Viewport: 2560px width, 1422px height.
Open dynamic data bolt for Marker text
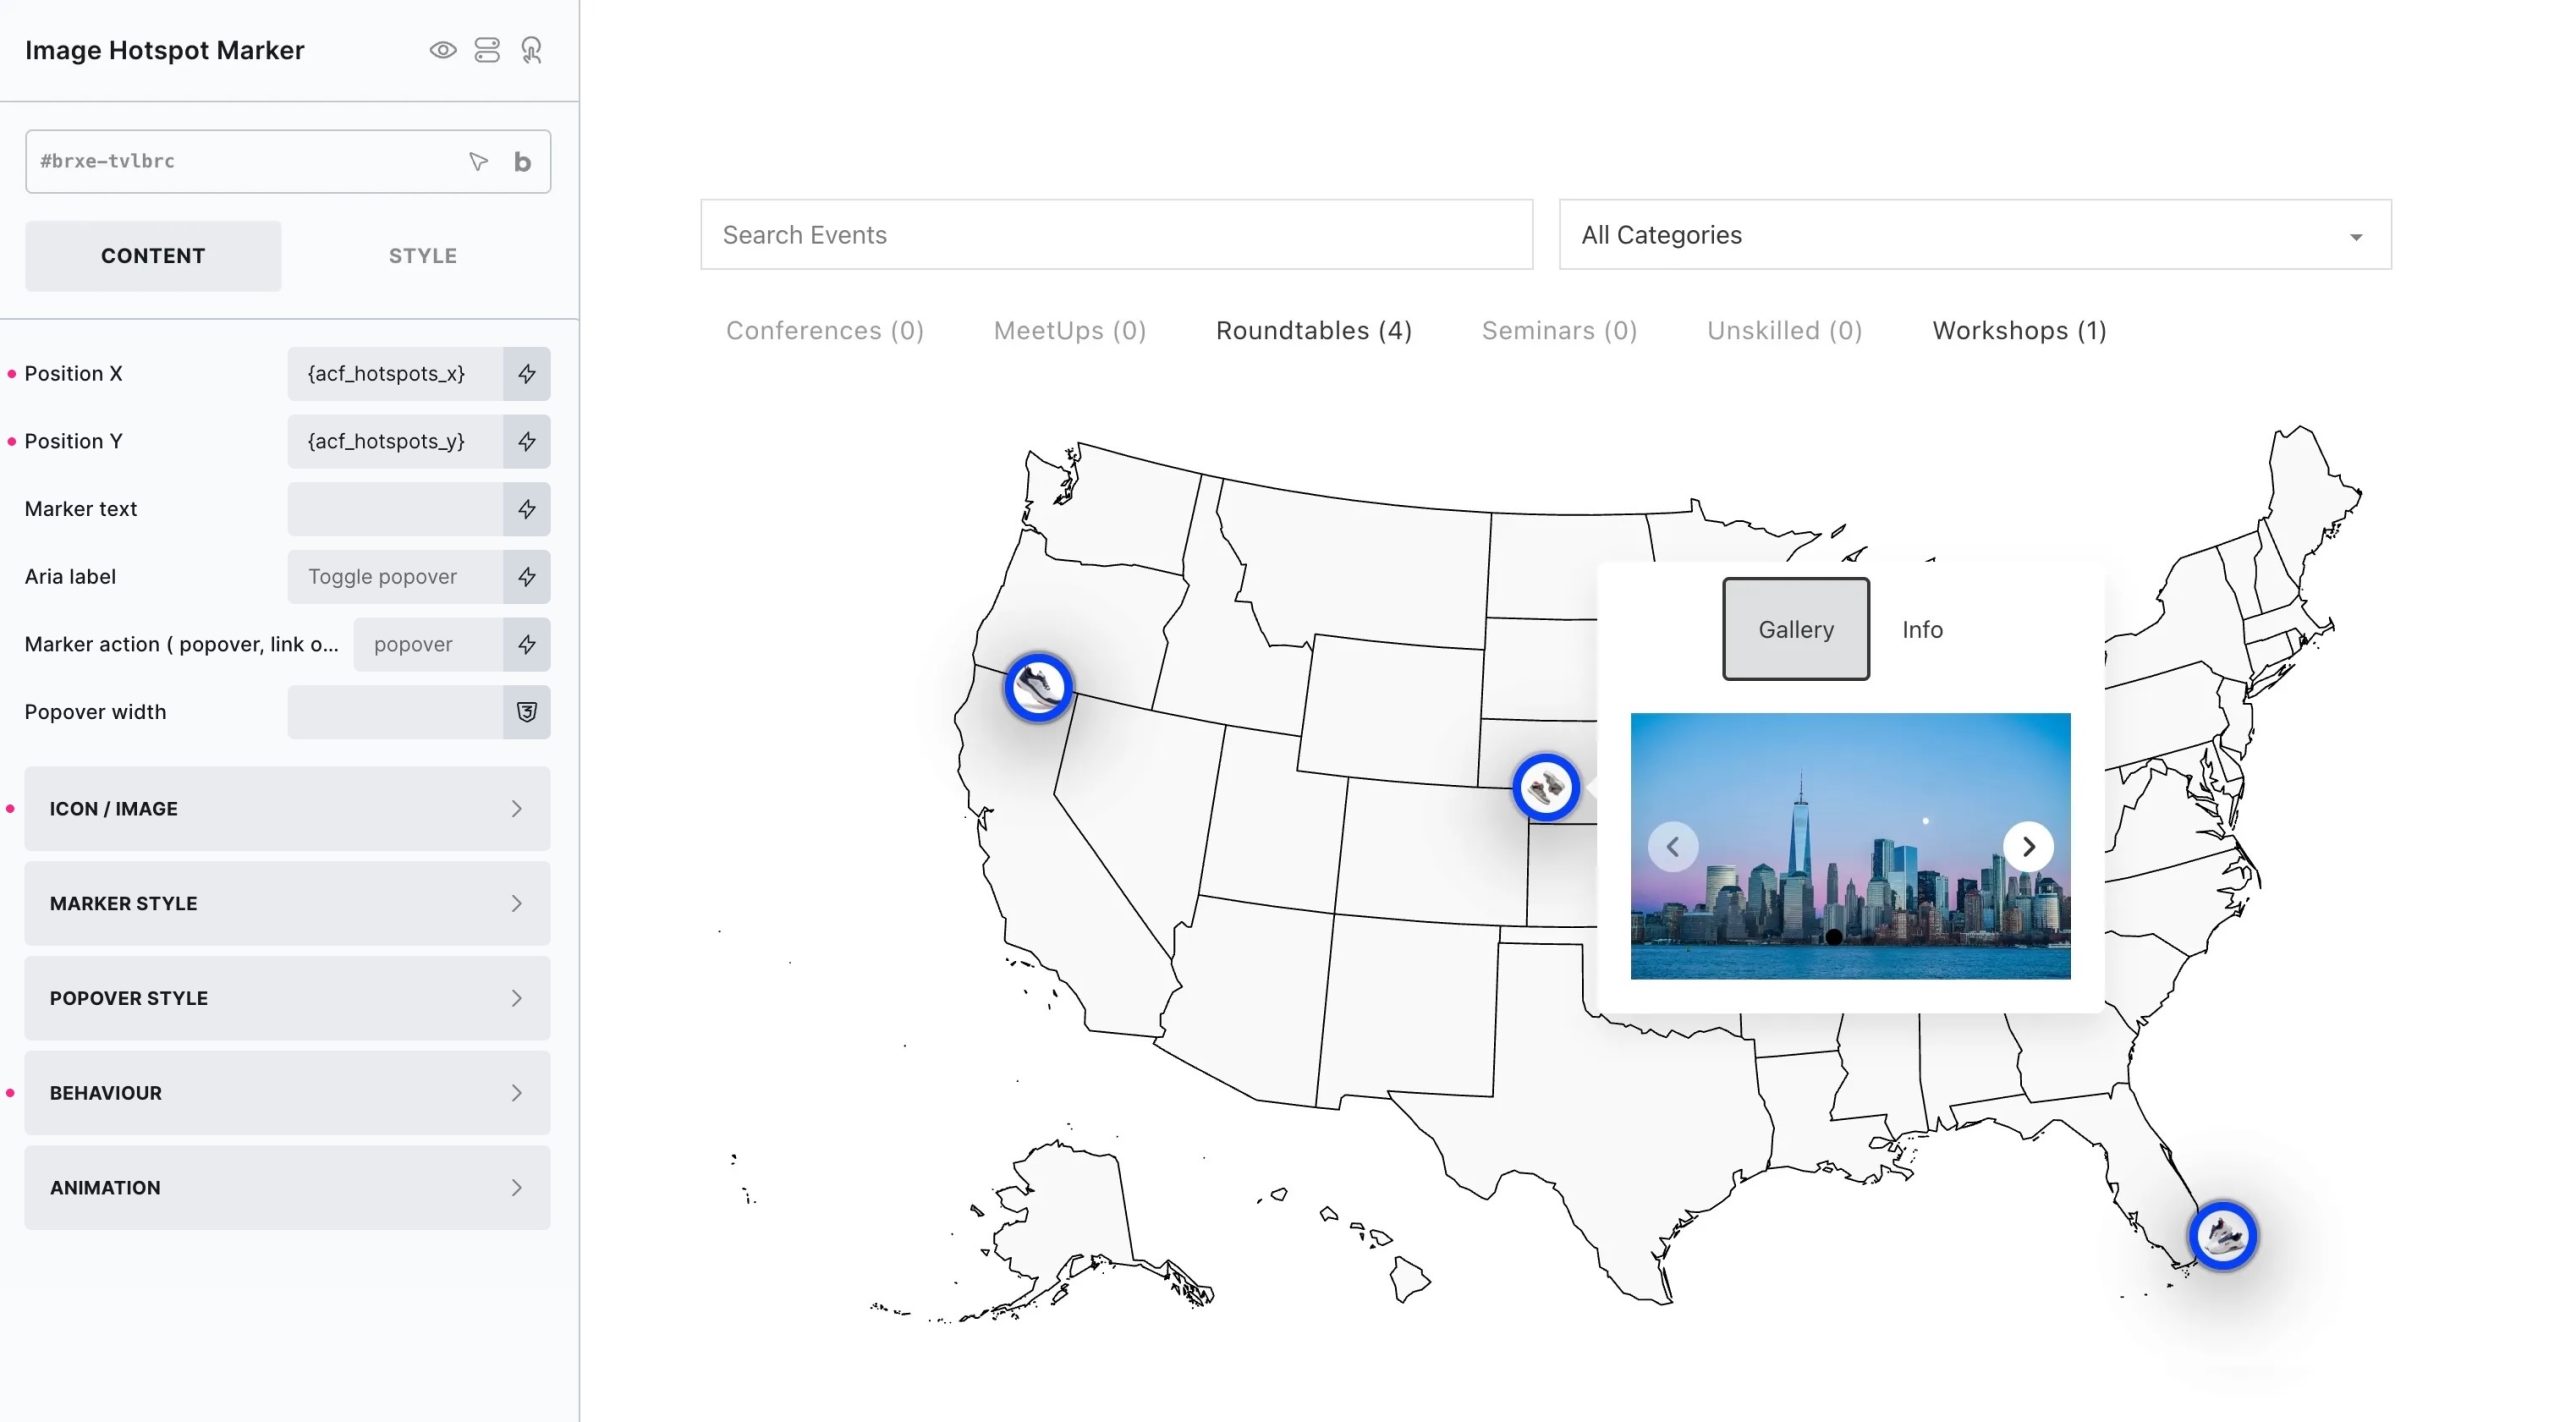click(527, 509)
